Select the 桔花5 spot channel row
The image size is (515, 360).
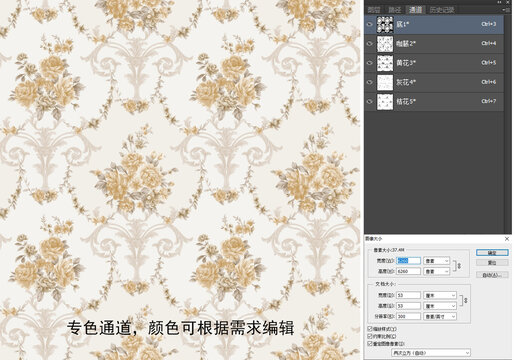[434, 101]
